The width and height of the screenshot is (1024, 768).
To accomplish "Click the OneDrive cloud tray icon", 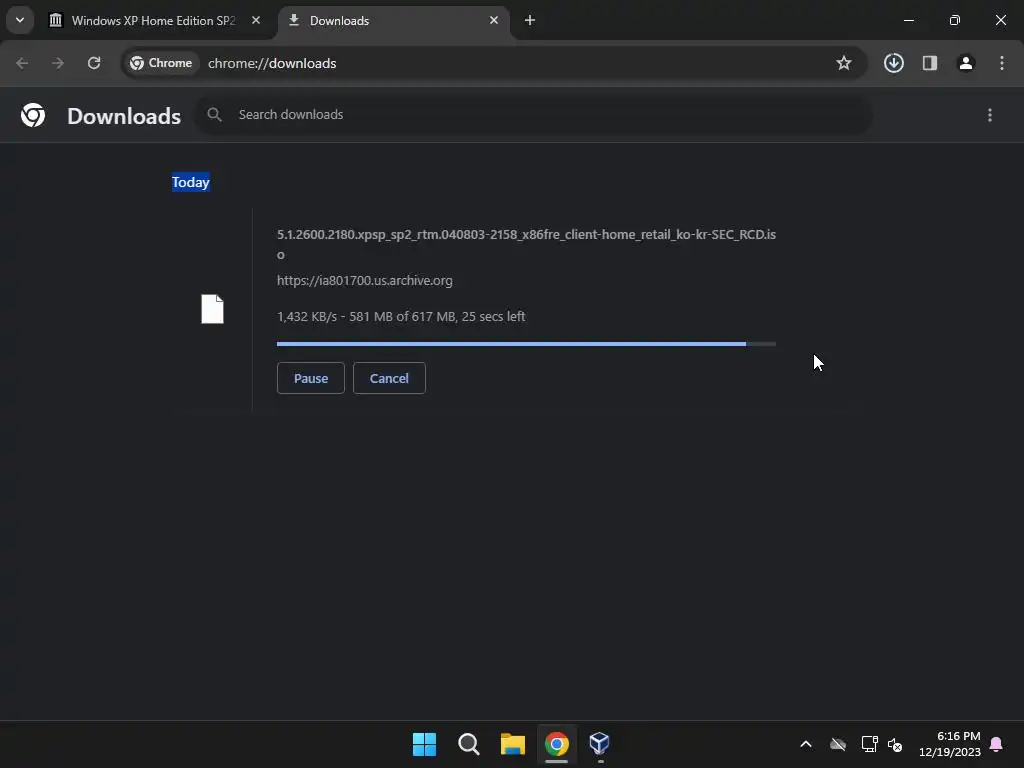I will click(838, 744).
